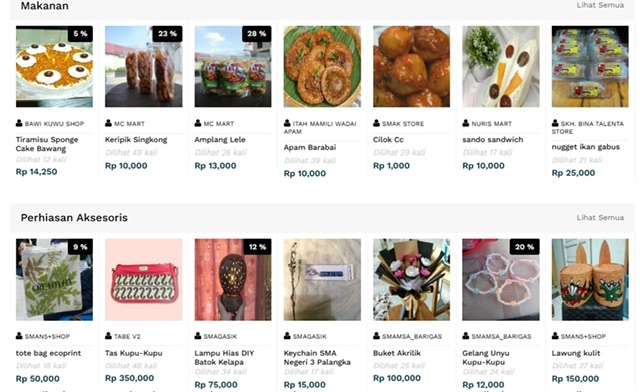640x392 pixels.
Task: Open Lihat Semua for Makanan section
Action: point(600,5)
